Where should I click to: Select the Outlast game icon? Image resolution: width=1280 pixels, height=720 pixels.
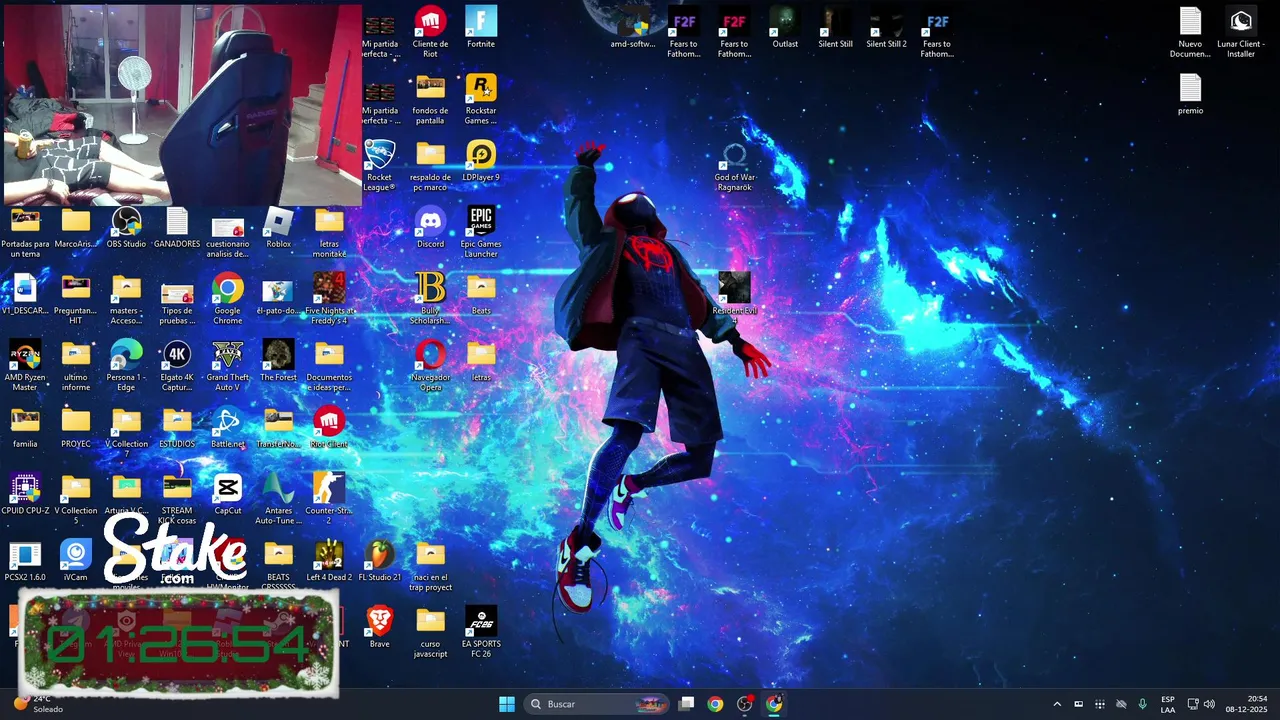[785, 27]
